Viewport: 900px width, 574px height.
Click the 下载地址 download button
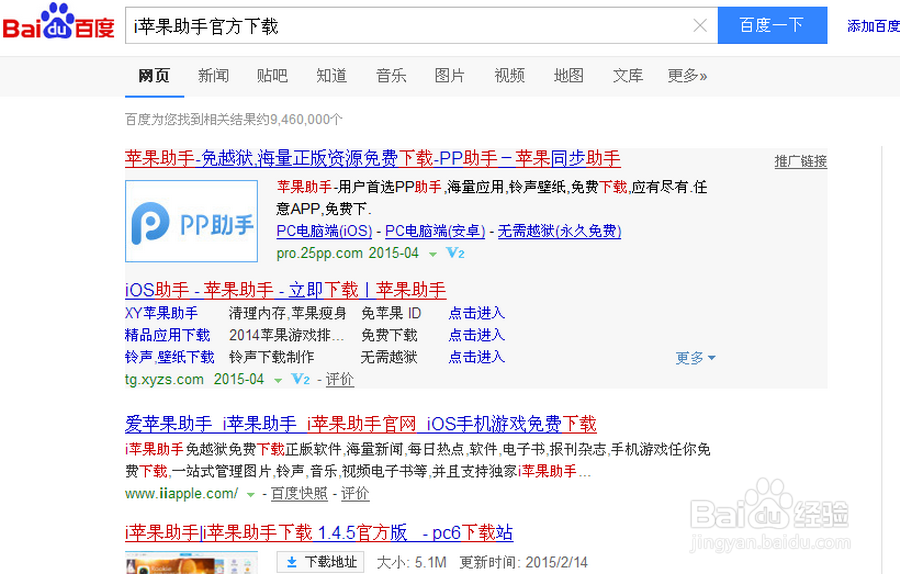(320, 562)
